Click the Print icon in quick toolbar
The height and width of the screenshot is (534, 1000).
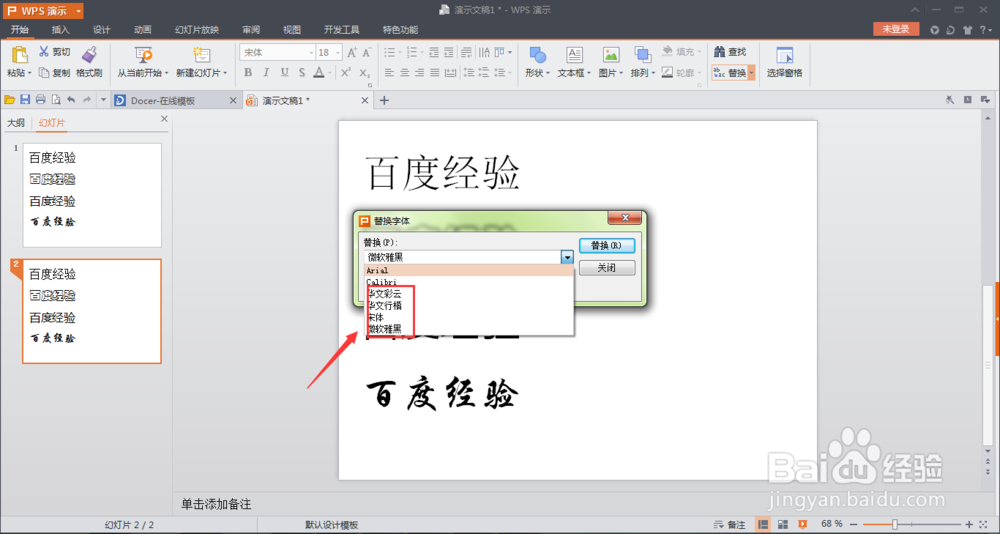40,100
